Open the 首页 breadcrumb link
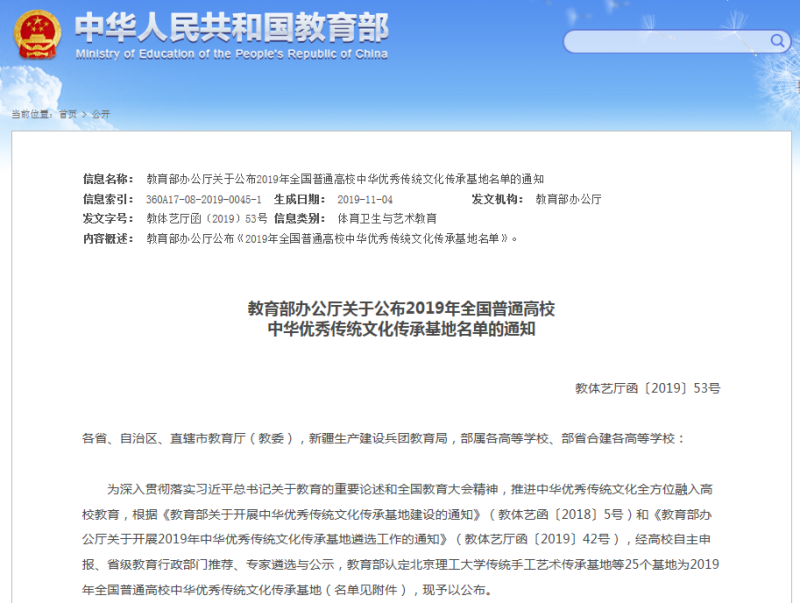Viewport: 800px width, 603px height. click(67, 114)
